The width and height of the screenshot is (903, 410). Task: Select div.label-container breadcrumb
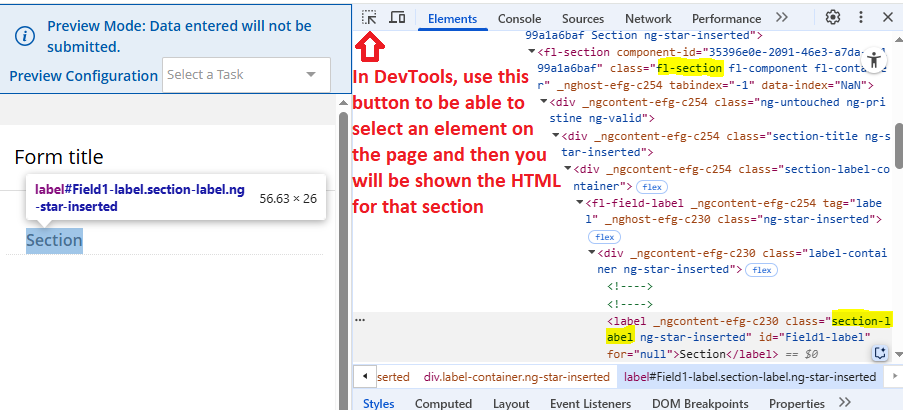click(516, 376)
